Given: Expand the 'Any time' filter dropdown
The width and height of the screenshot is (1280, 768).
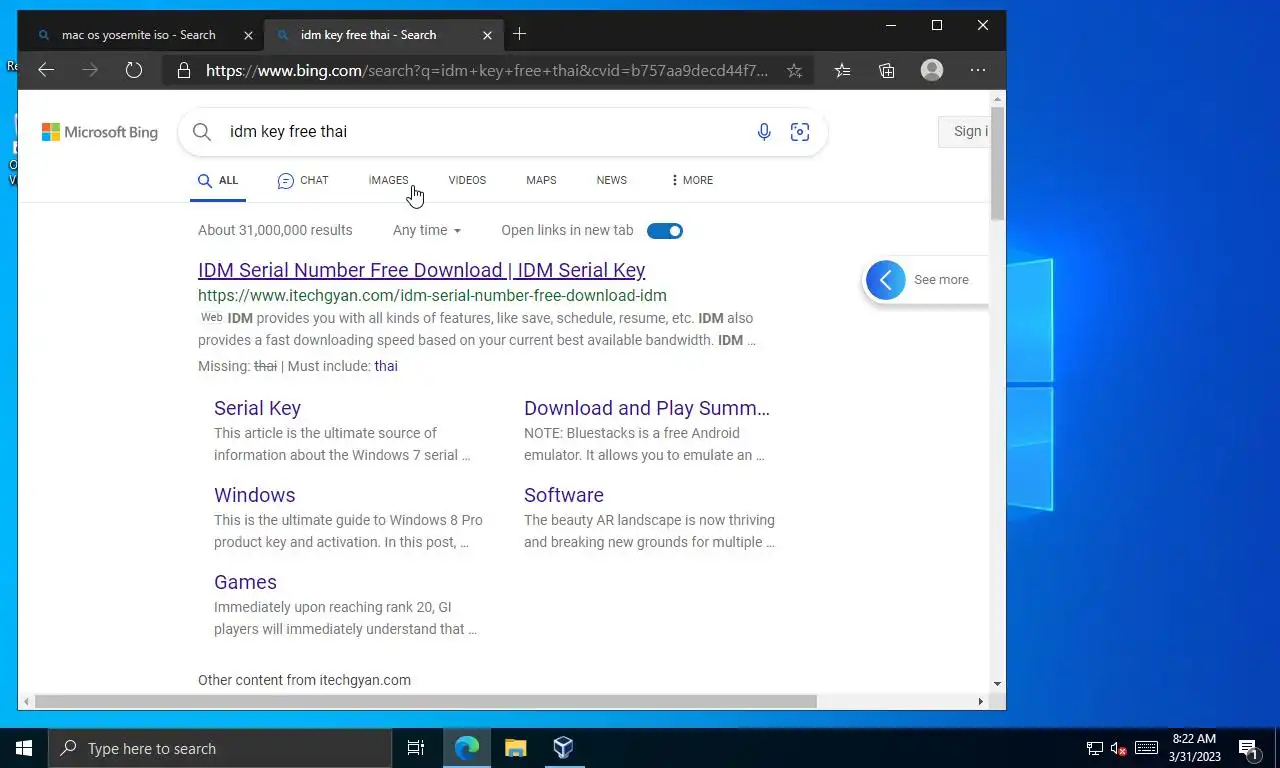Looking at the screenshot, I should pyautogui.click(x=427, y=230).
